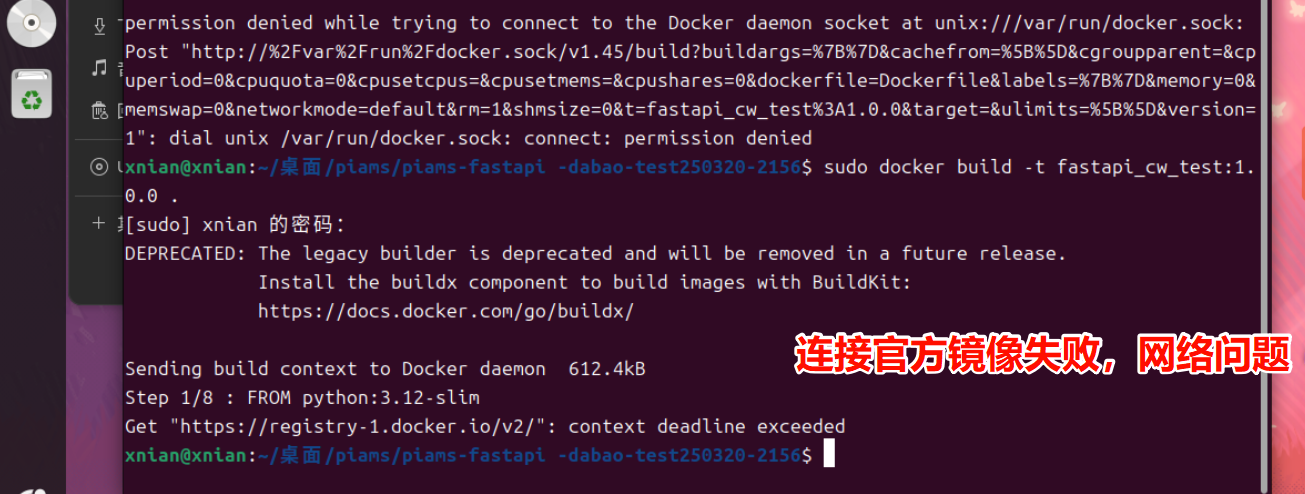The height and width of the screenshot is (494, 1305).
Task: Click the red Chinese annotation text
Action: click(x=1048, y=355)
